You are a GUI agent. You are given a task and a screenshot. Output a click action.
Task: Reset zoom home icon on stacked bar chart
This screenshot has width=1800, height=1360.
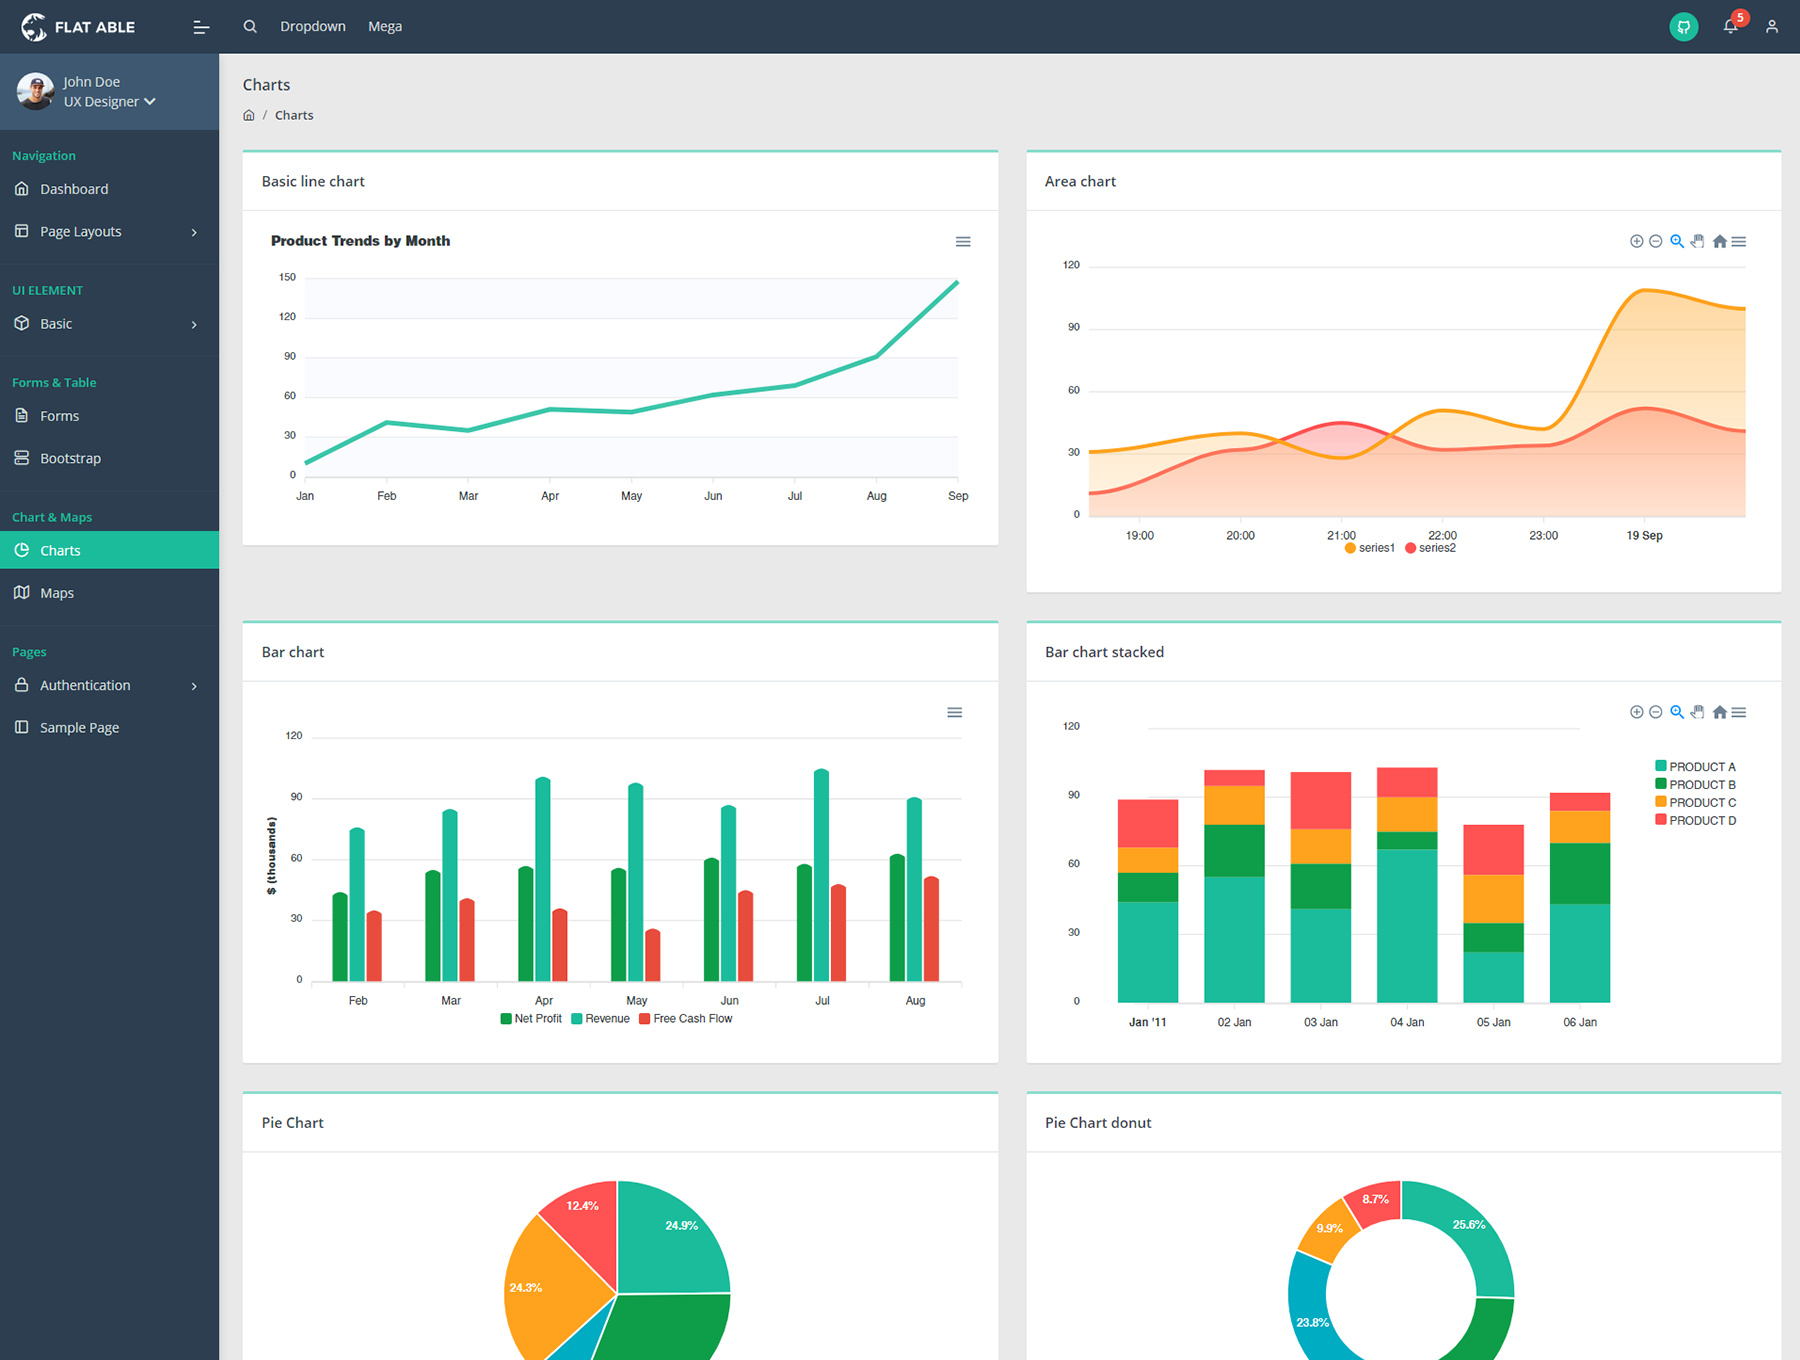pyautogui.click(x=1719, y=712)
